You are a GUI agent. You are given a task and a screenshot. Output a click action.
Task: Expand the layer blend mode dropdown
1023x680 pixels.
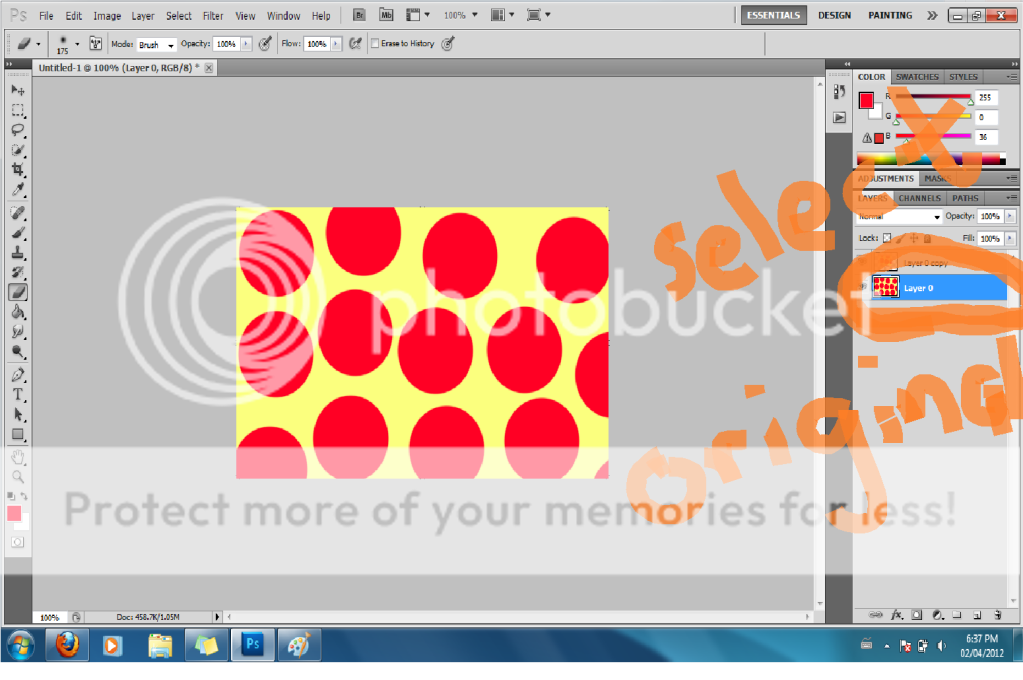point(900,217)
